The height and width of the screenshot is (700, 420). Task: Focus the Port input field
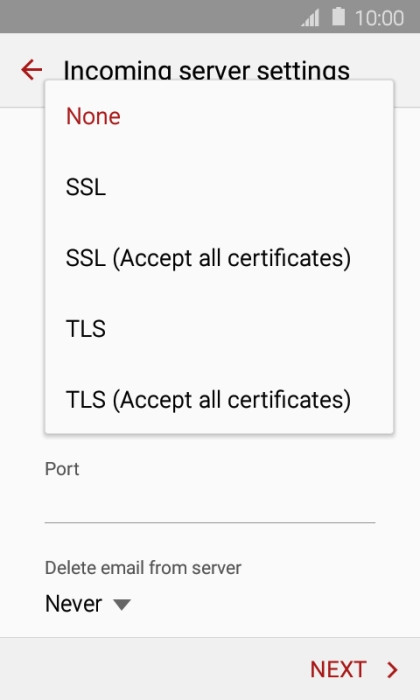[210, 504]
